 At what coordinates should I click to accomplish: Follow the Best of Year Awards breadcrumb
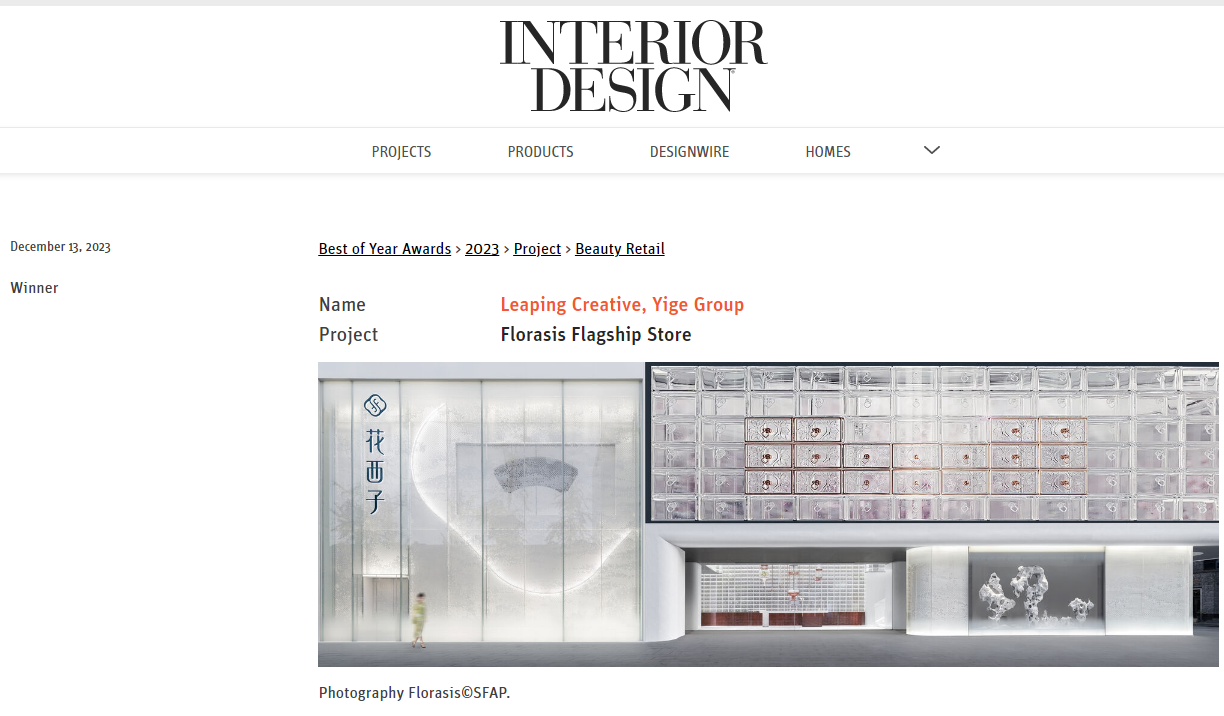[385, 249]
